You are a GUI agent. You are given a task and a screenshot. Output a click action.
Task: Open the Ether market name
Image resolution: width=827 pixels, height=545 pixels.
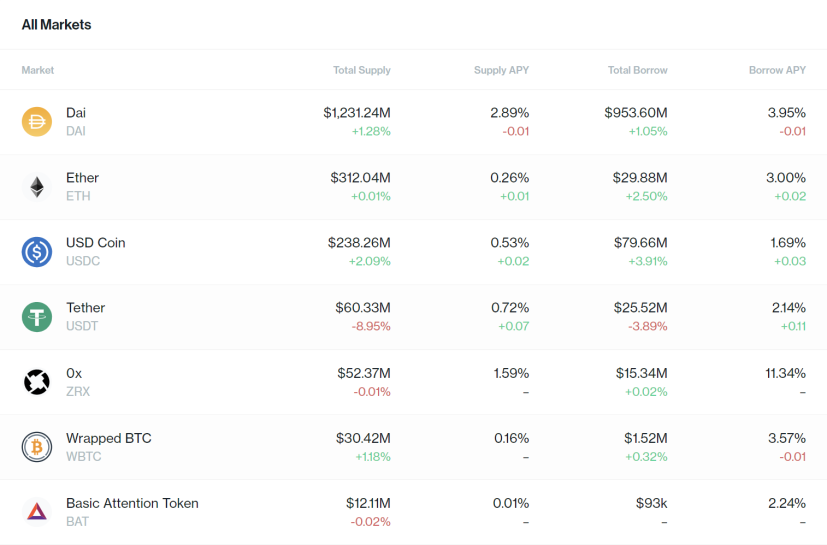(x=82, y=178)
